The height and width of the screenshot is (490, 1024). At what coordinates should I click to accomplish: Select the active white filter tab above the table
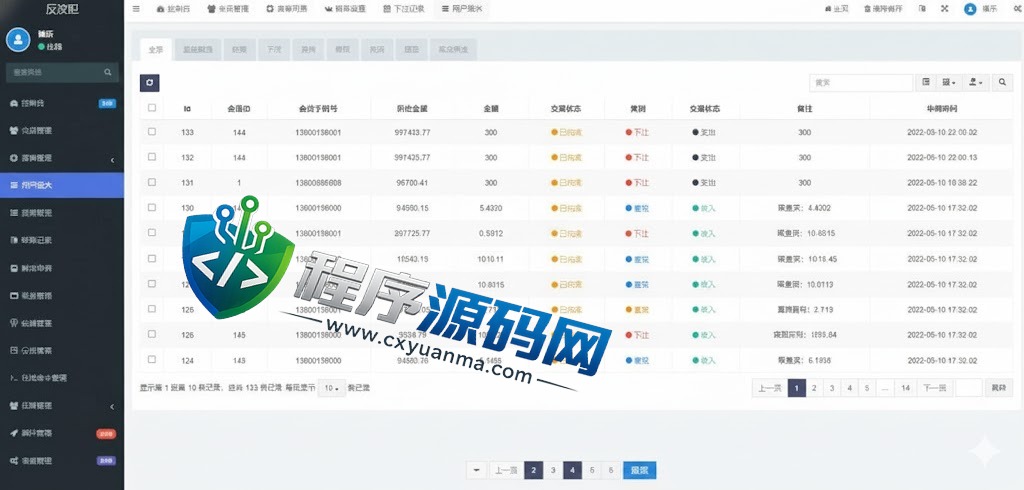pos(155,50)
